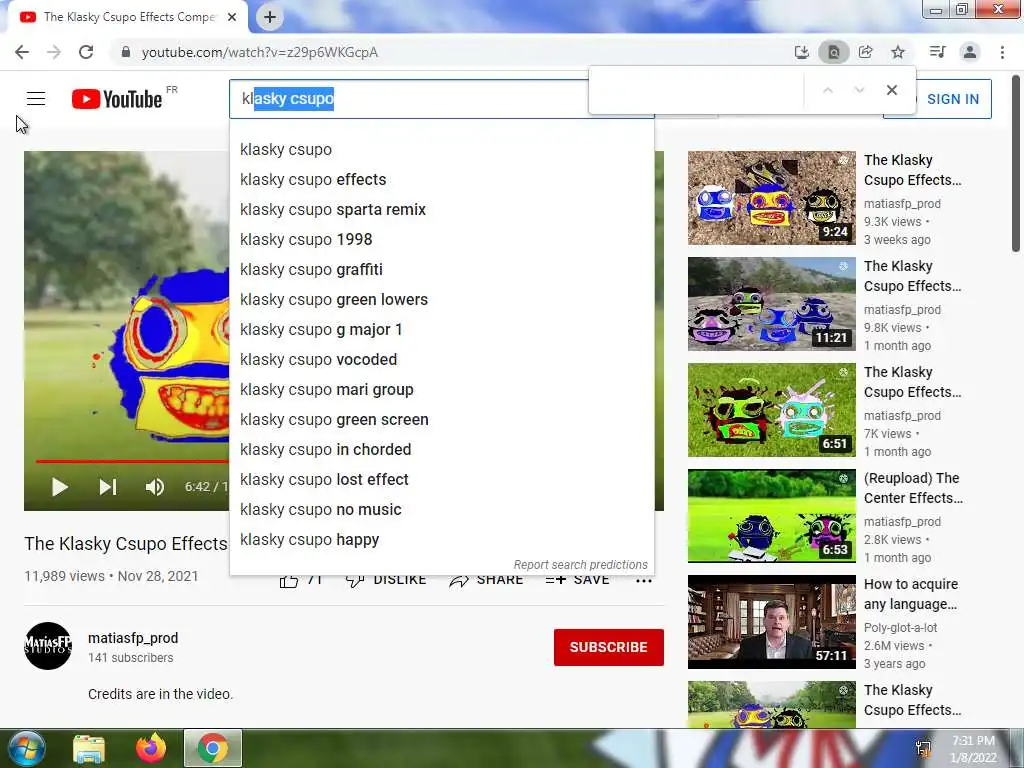The height and width of the screenshot is (768, 1024).
Task: Go to YouTube home via logo
Action: [x=117, y=99]
